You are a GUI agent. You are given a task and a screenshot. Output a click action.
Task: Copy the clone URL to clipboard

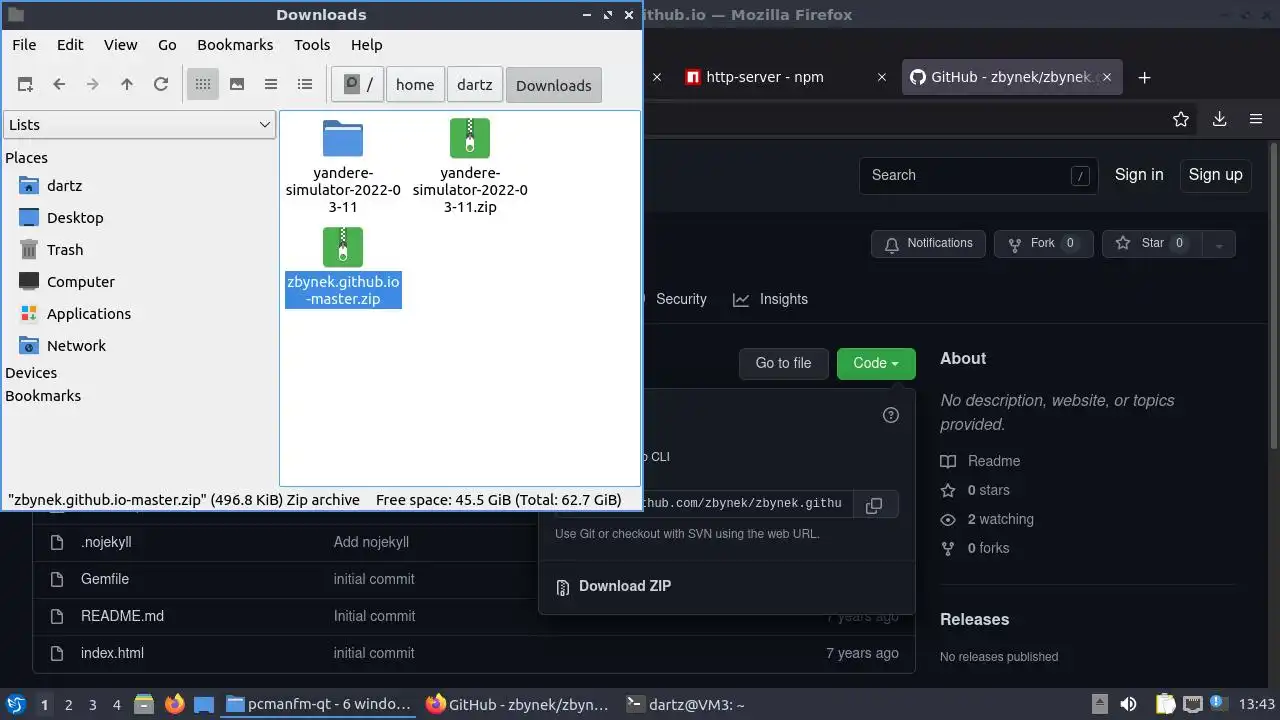pyautogui.click(x=874, y=505)
